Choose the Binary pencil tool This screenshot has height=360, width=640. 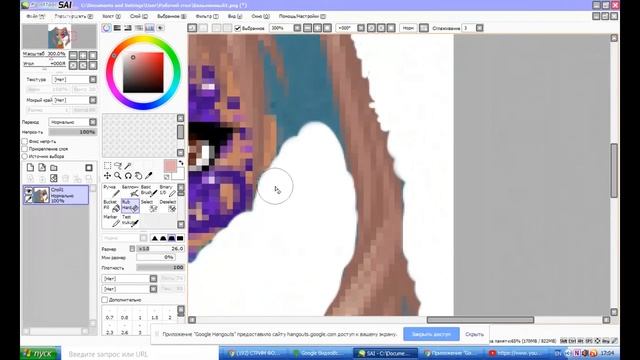167,191
